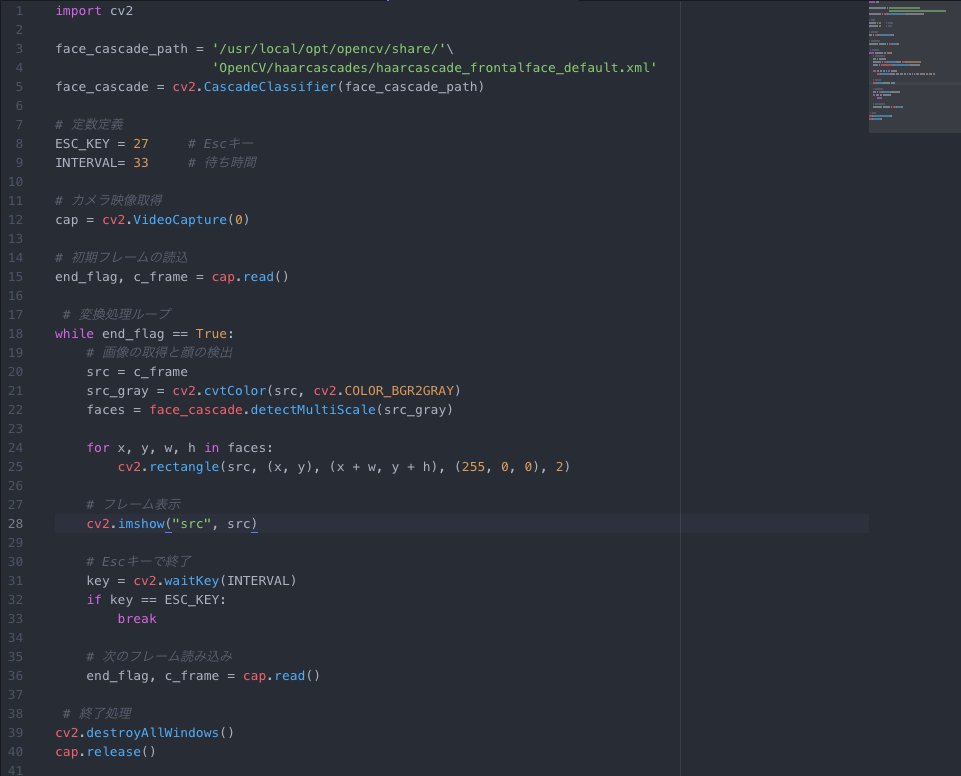The width and height of the screenshot is (961, 776).
Task: Click the 'src = c_frame' assignment on line 20
Action: click(137, 372)
